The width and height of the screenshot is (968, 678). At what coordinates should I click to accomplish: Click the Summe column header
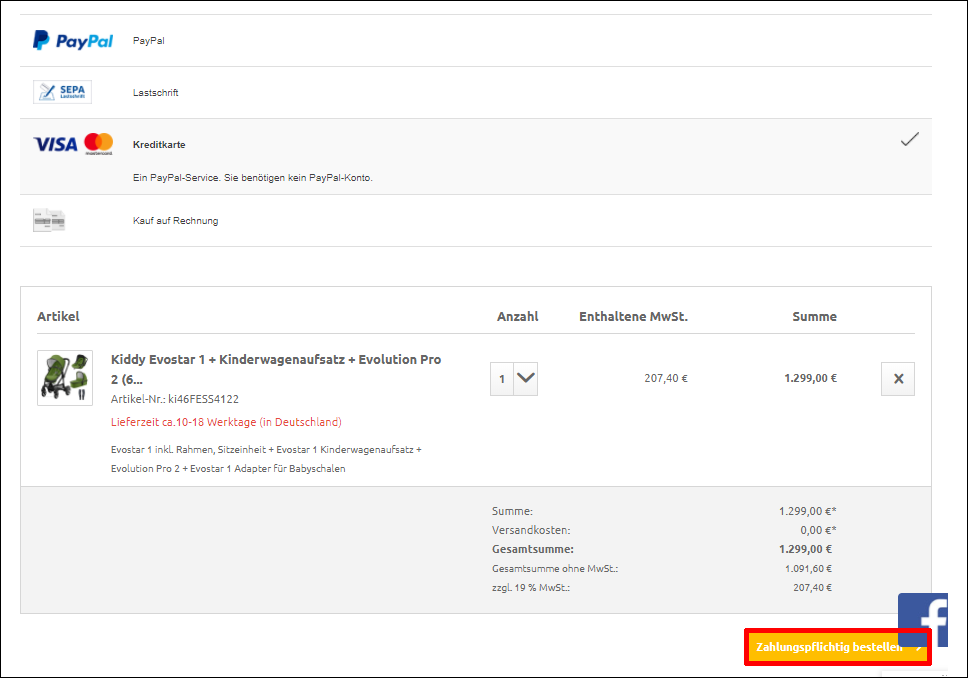point(814,317)
